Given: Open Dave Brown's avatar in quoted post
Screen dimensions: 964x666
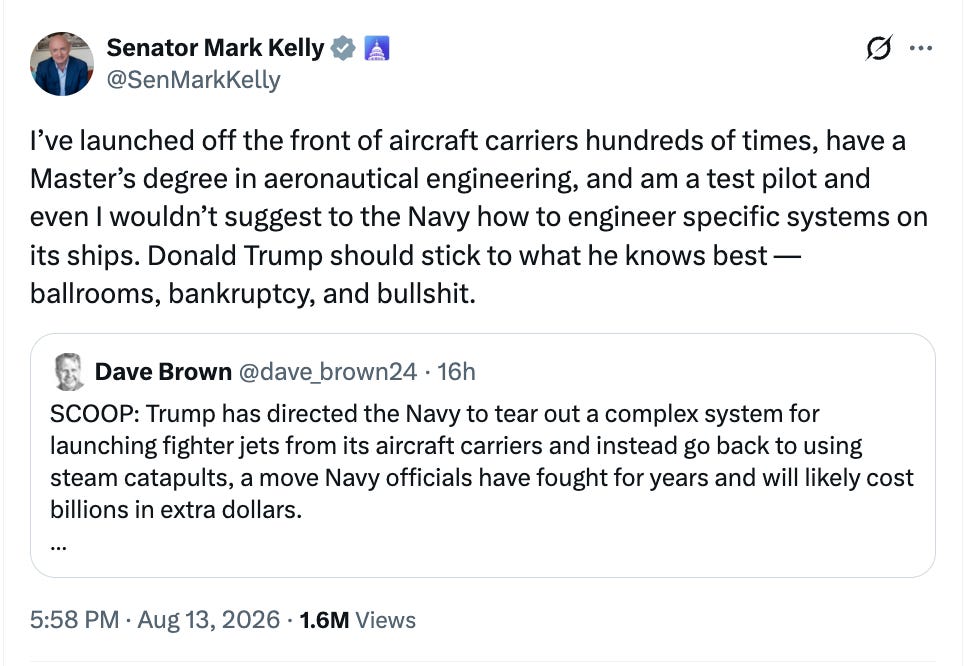Looking at the screenshot, I should [x=69, y=371].
